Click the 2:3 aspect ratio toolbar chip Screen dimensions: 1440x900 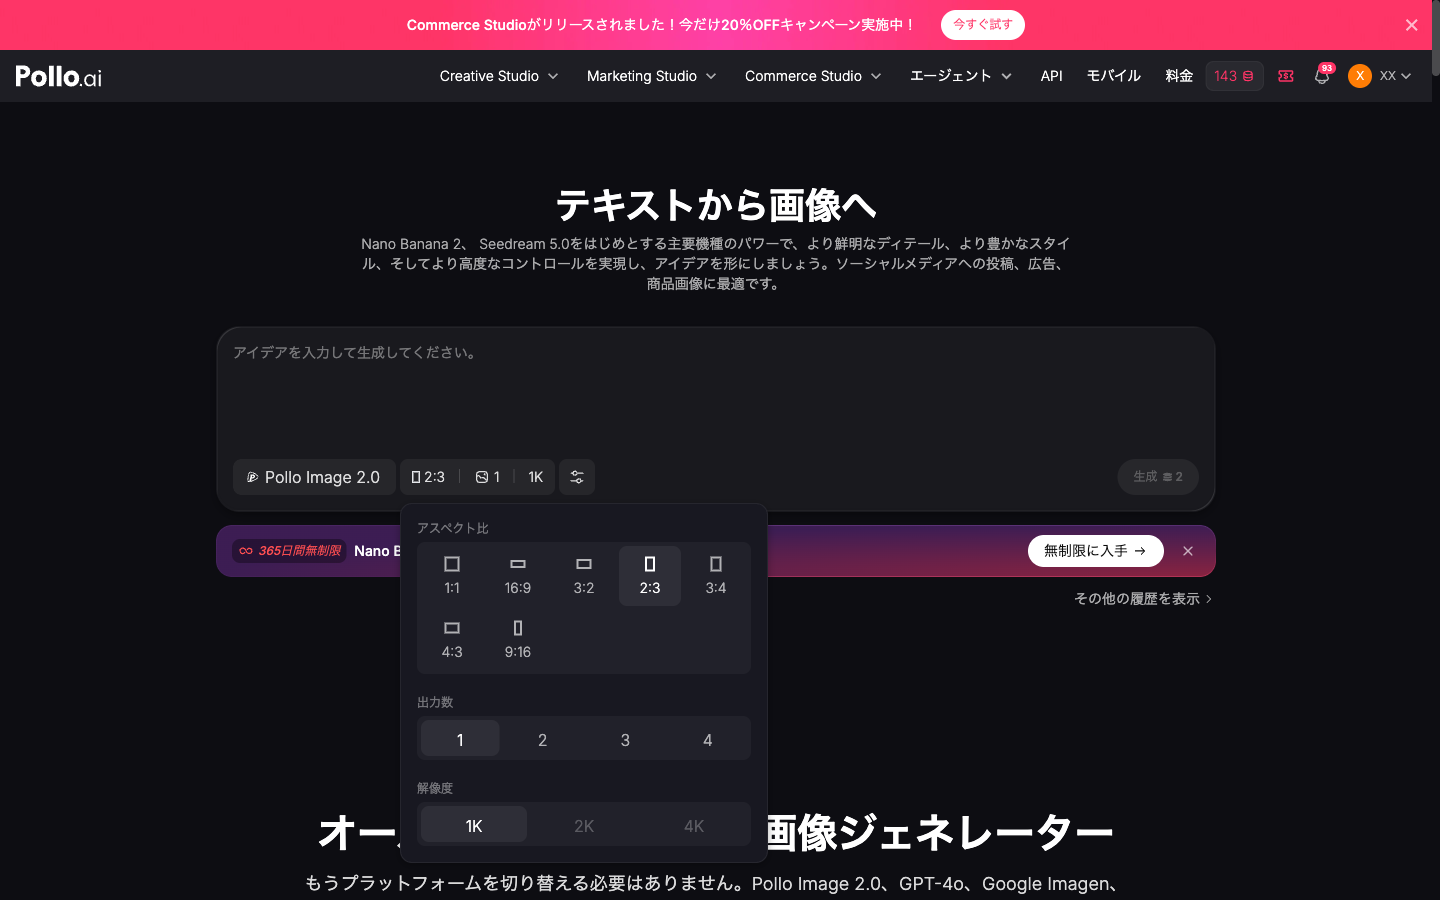click(428, 477)
